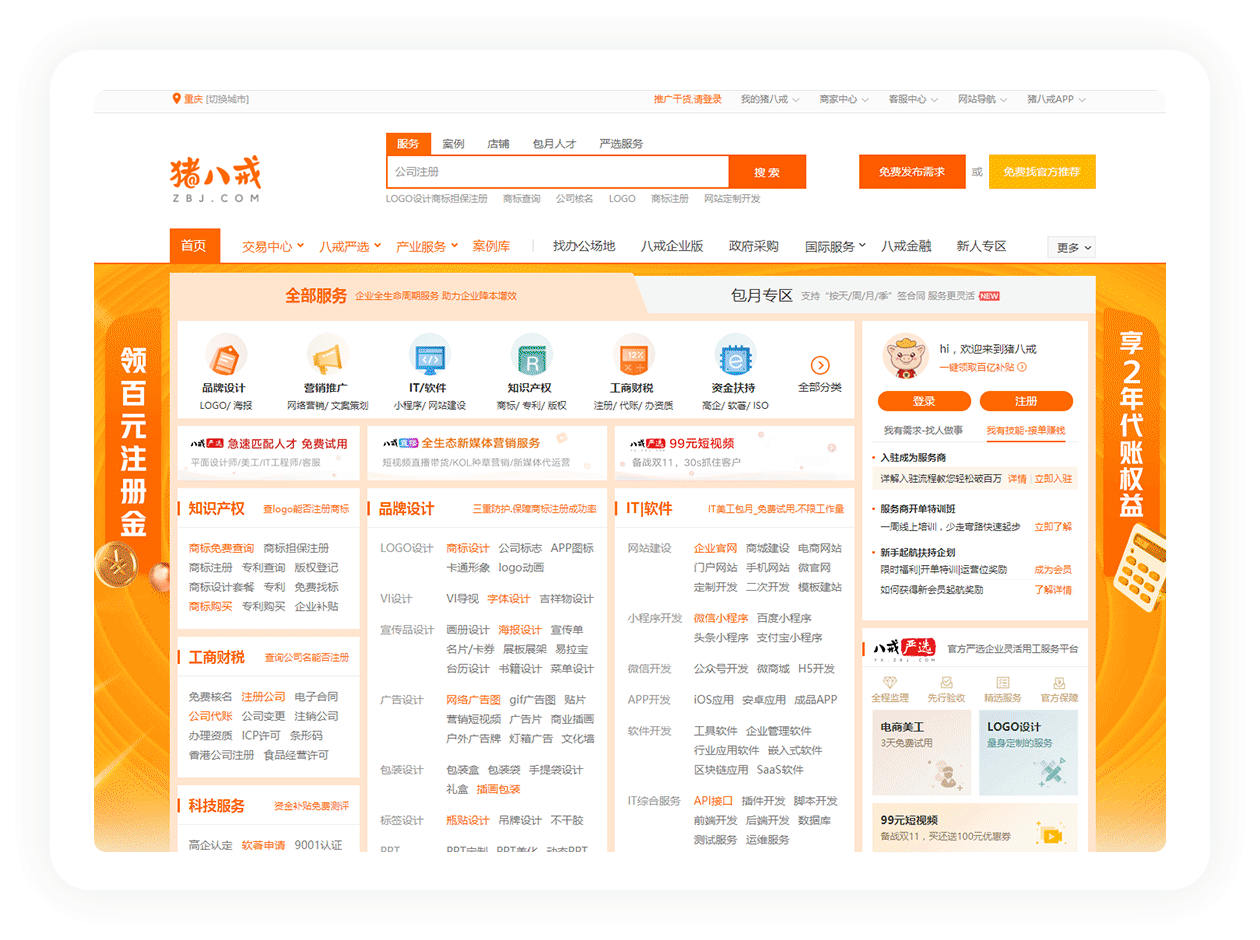Screen dimensions: 1260x940
Task: Open 案例库 in main navigation
Action: 491,246
